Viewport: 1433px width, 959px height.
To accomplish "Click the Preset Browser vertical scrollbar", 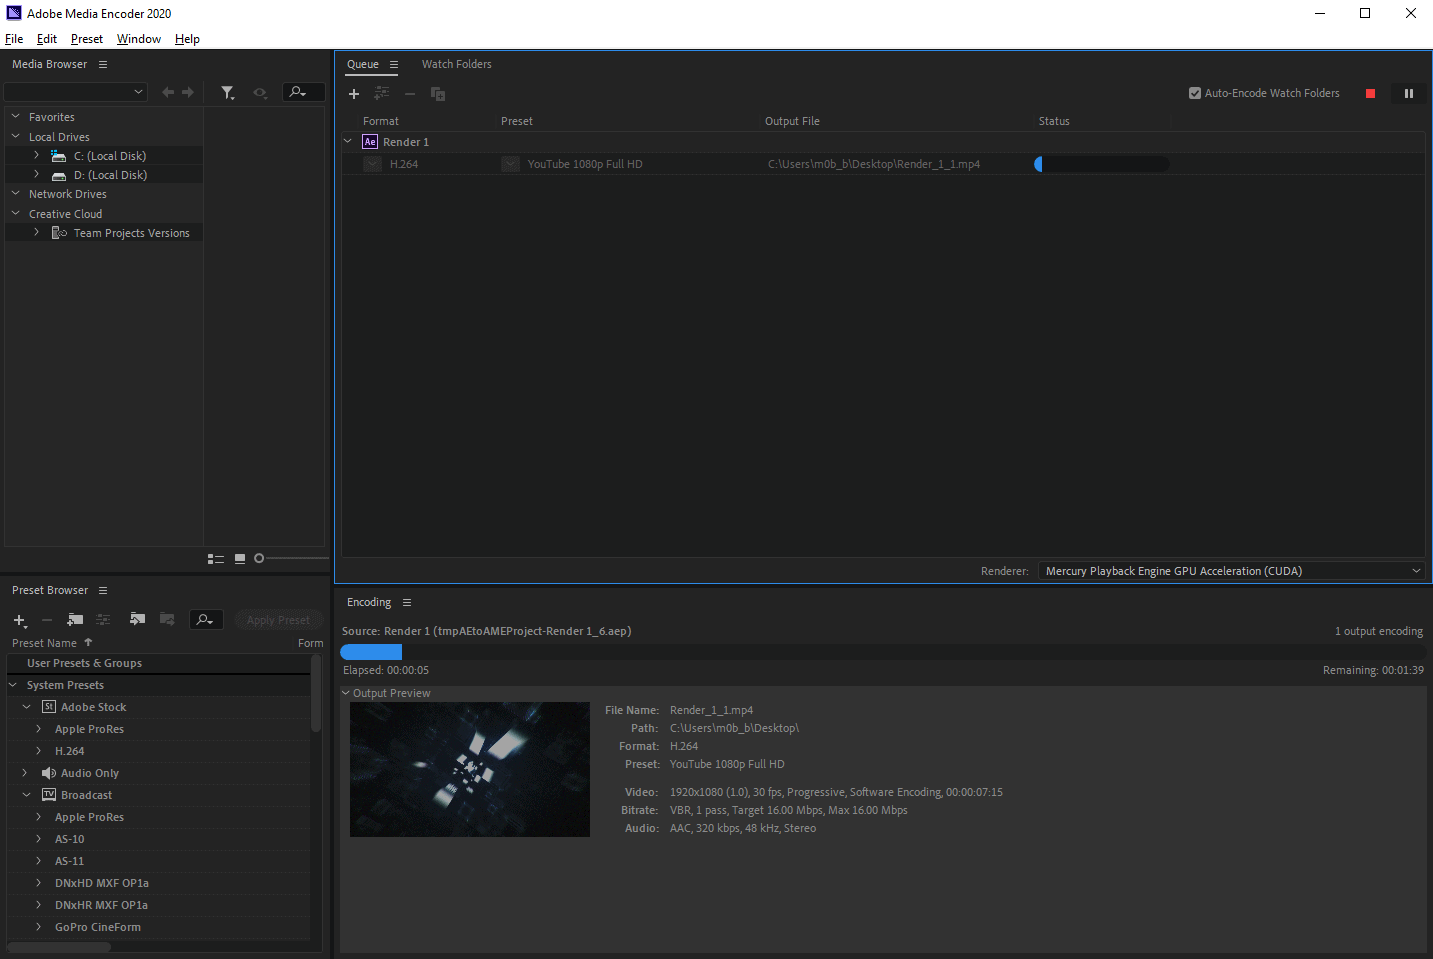I will pos(316,692).
